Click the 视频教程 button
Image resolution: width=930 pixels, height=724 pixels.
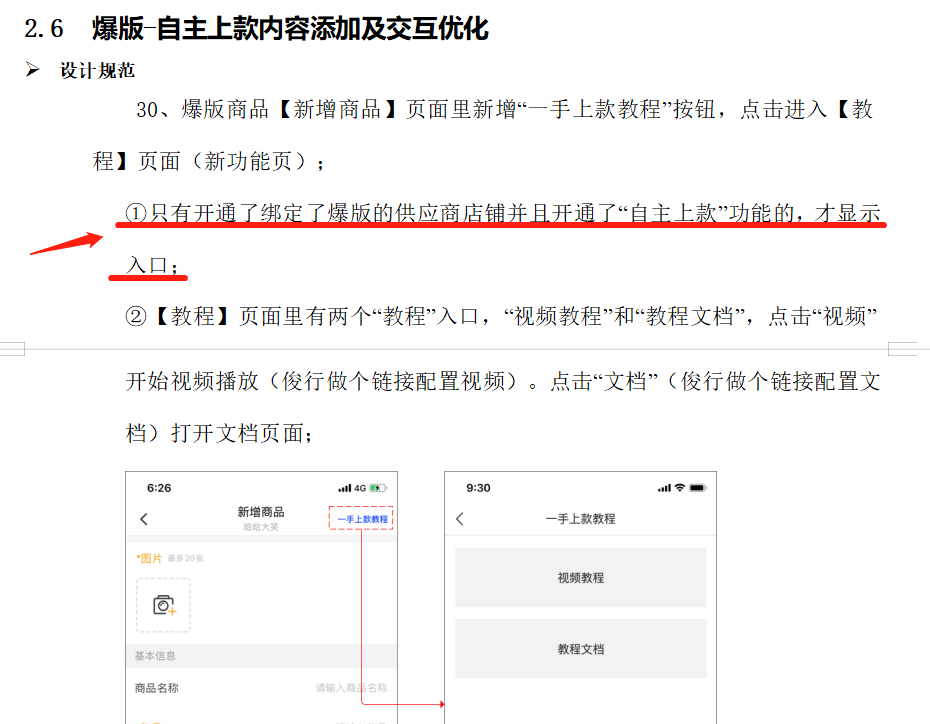[581, 578]
